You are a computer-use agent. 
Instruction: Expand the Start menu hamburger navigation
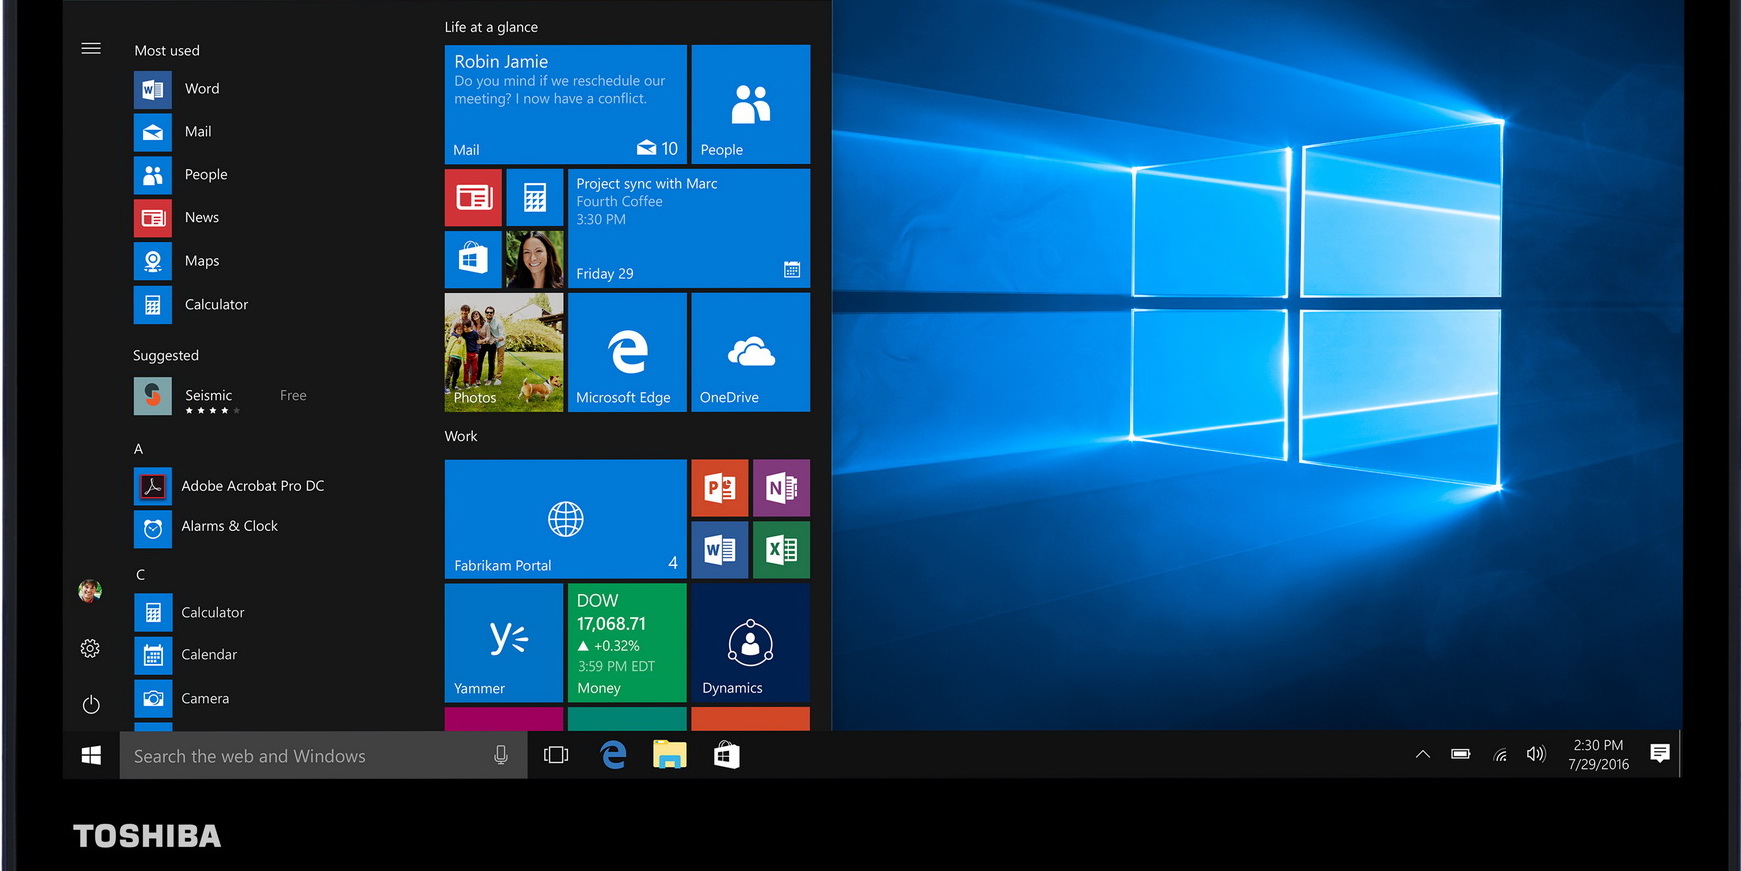pos(91,48)
